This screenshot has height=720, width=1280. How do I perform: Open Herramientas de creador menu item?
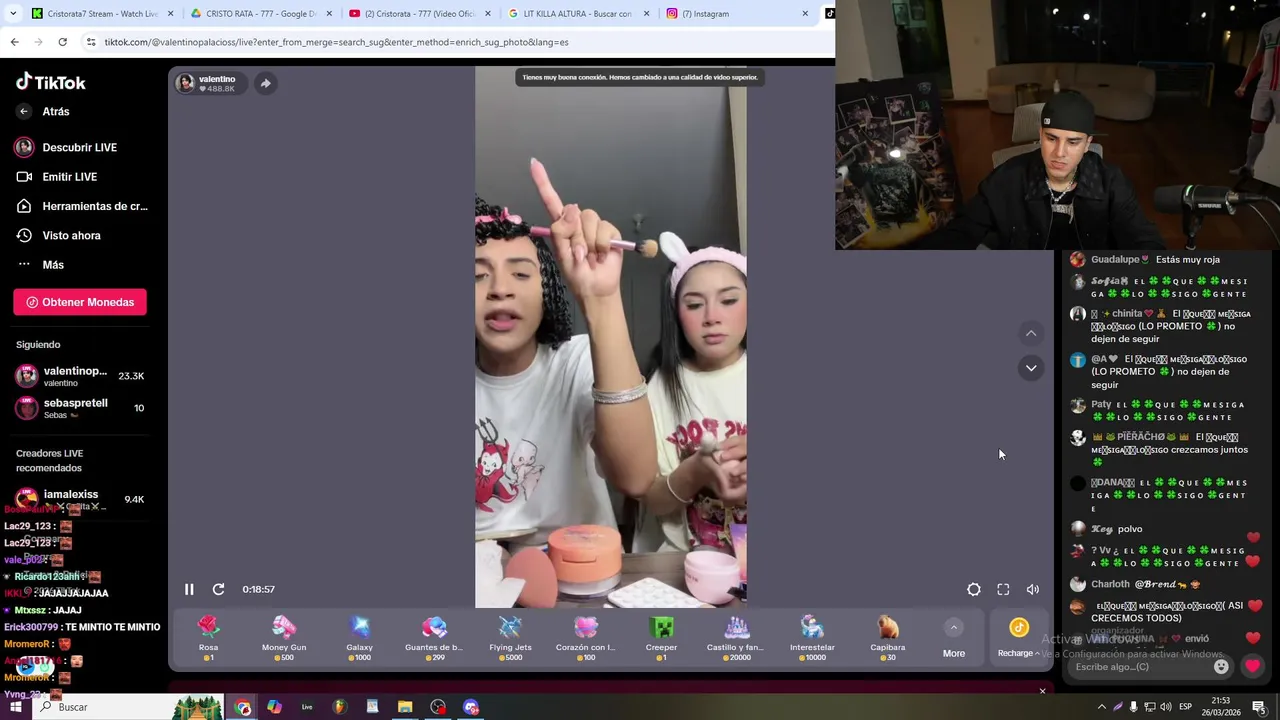[81, 206]
